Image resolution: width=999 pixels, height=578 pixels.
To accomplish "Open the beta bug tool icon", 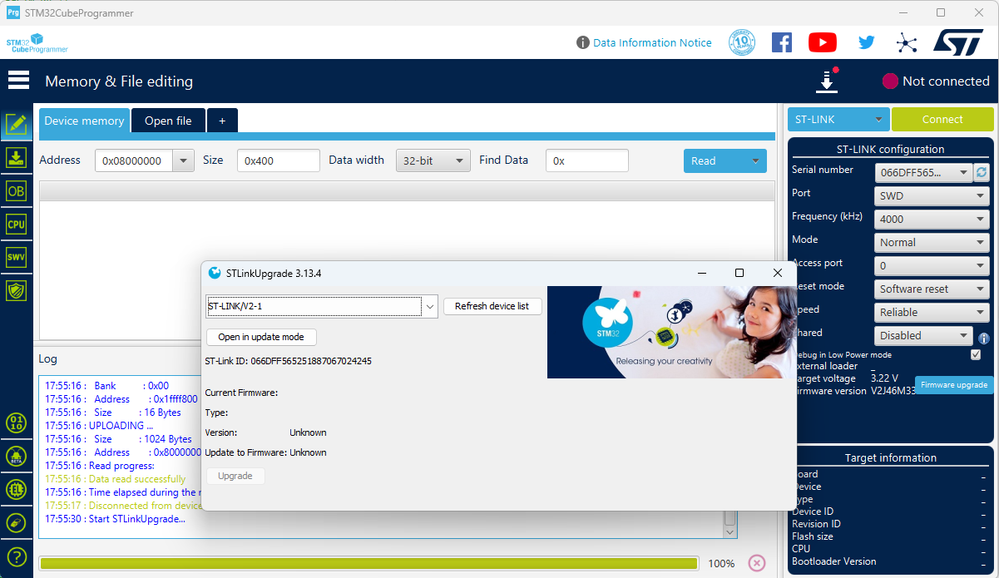I will point(16,456).
